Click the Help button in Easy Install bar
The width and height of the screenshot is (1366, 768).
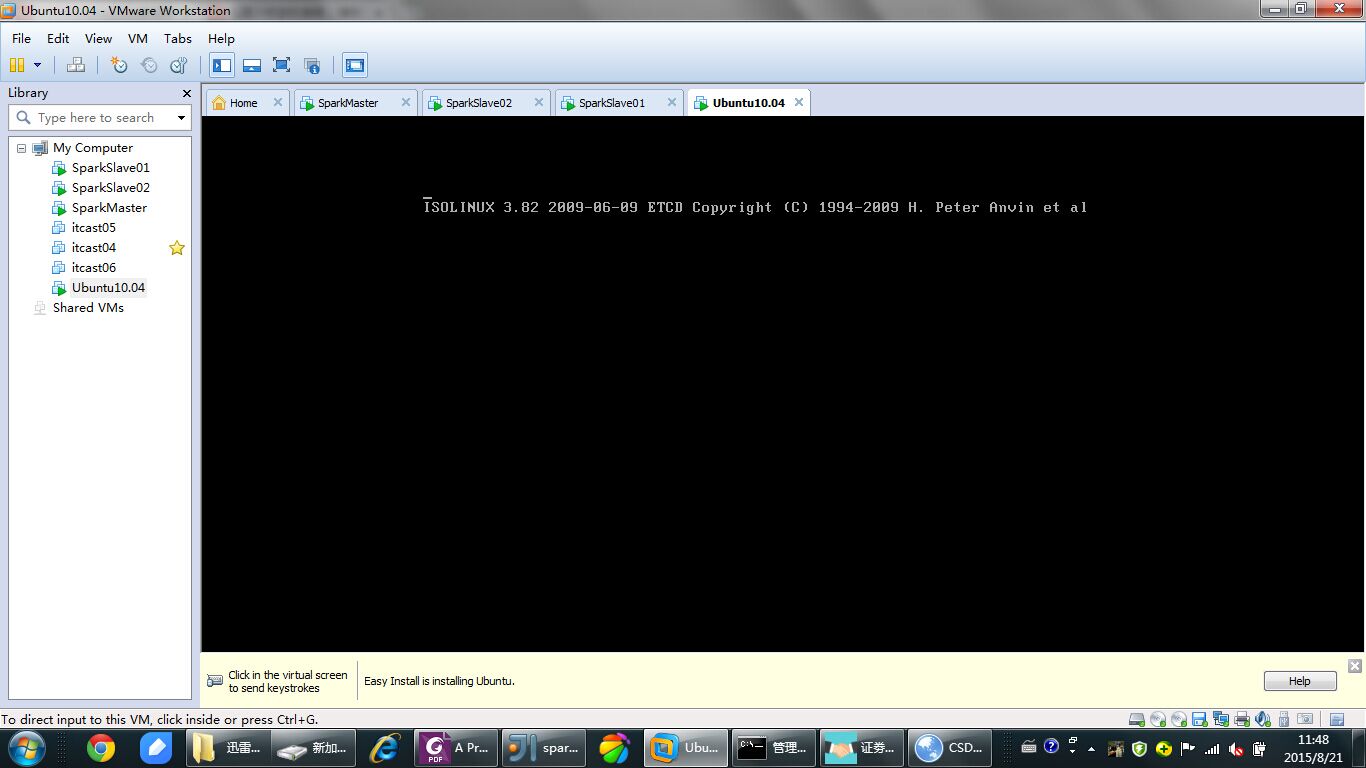tap(1300, 681)
